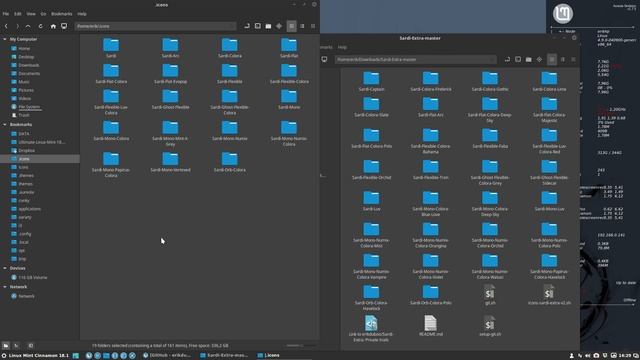Select Sardi-Captain folder in Sardi-Extra-master

tap(371, 81)
